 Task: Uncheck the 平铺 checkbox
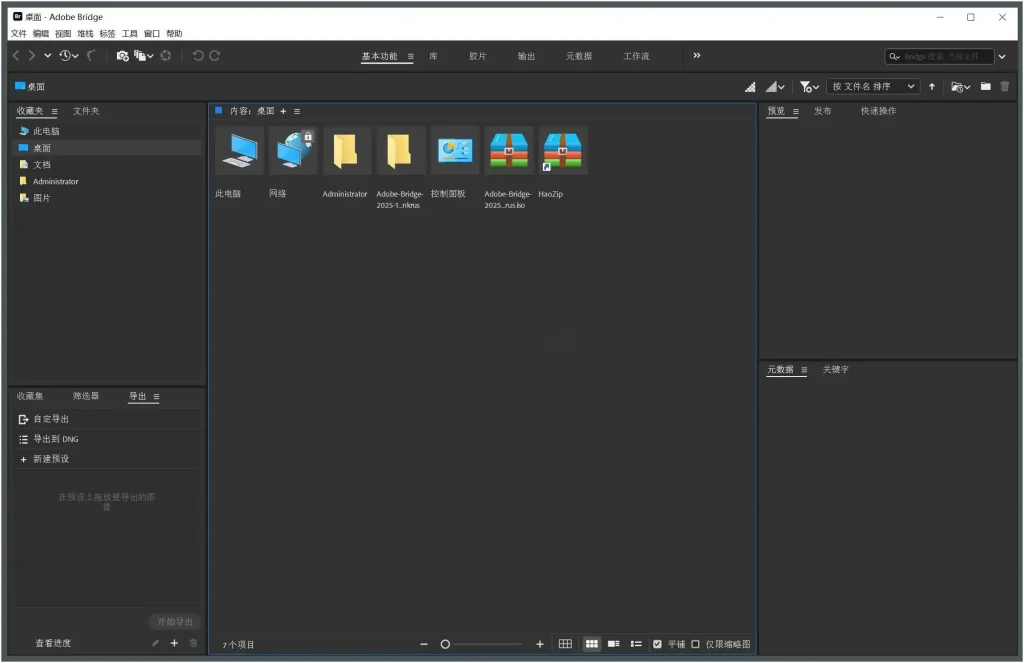tap(657, 644)
